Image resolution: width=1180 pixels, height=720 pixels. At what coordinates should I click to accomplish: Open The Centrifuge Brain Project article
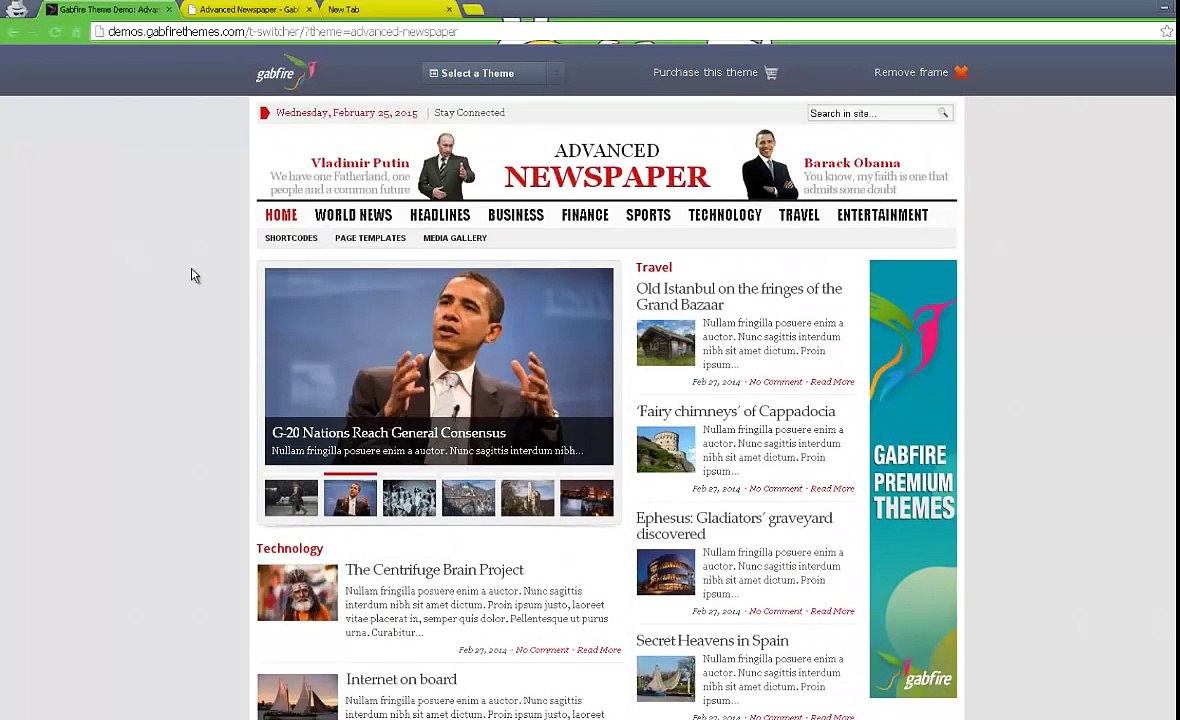coord(434,570)
